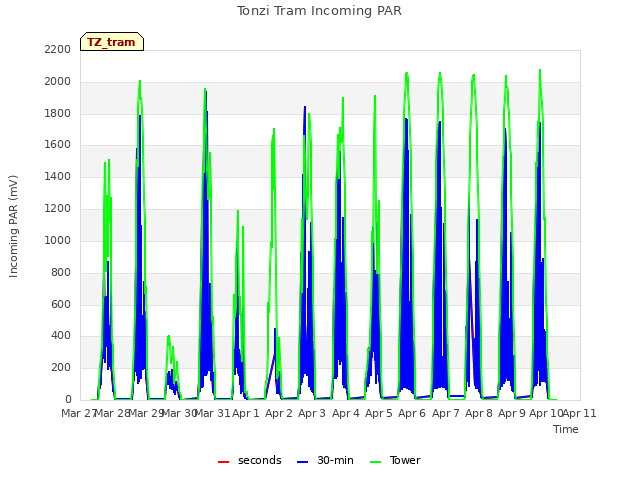This screenshot has height=480, width=640.
Task: Click the Time axis label
Action: [566, 429]
